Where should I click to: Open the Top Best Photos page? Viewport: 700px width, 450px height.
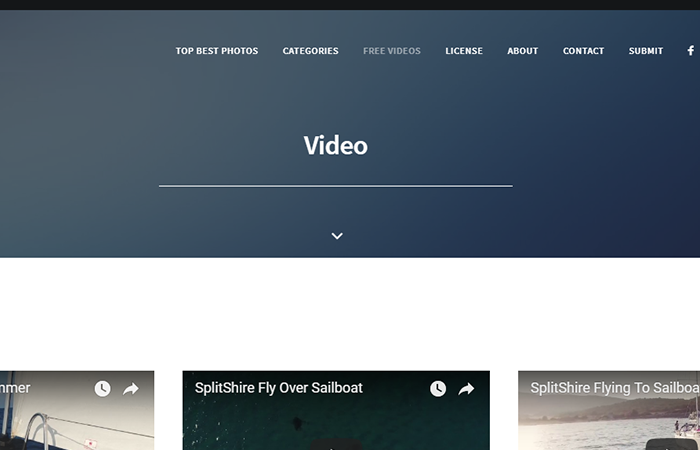coord(217,51)
